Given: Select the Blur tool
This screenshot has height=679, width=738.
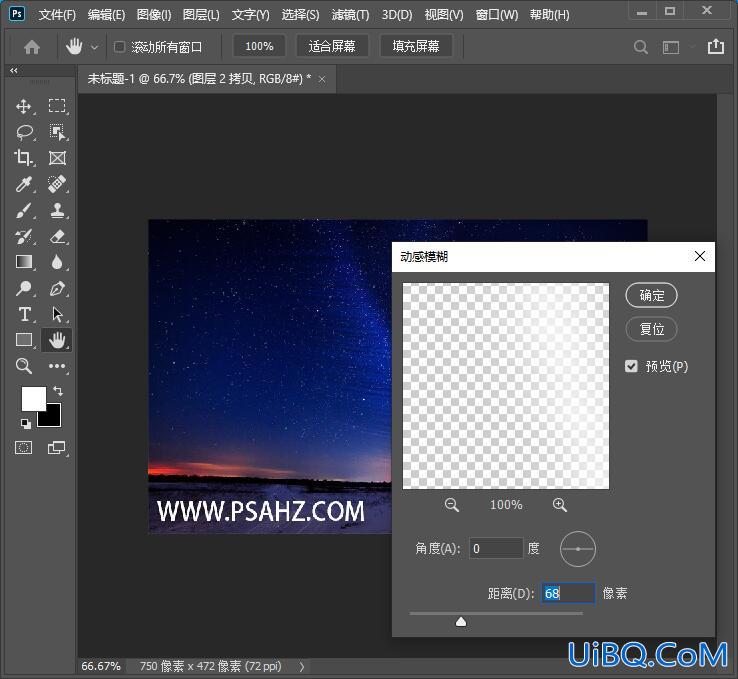Looking at the screenshot, I should coord(57,262).
